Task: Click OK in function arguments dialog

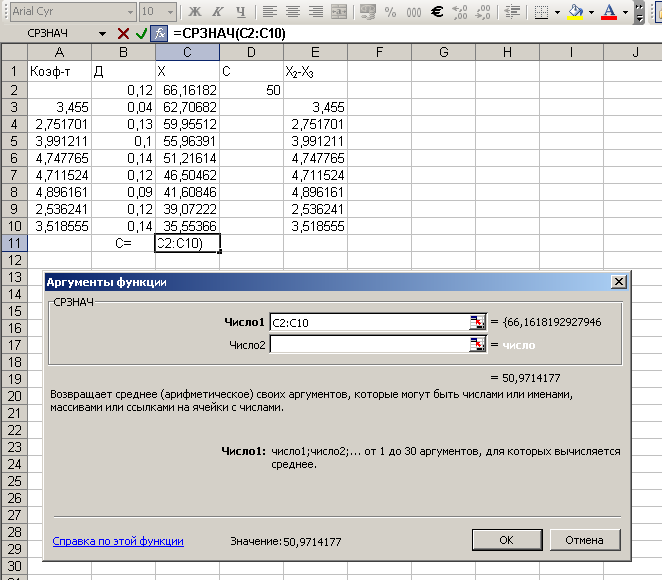Action: click(x=507, y=540)
